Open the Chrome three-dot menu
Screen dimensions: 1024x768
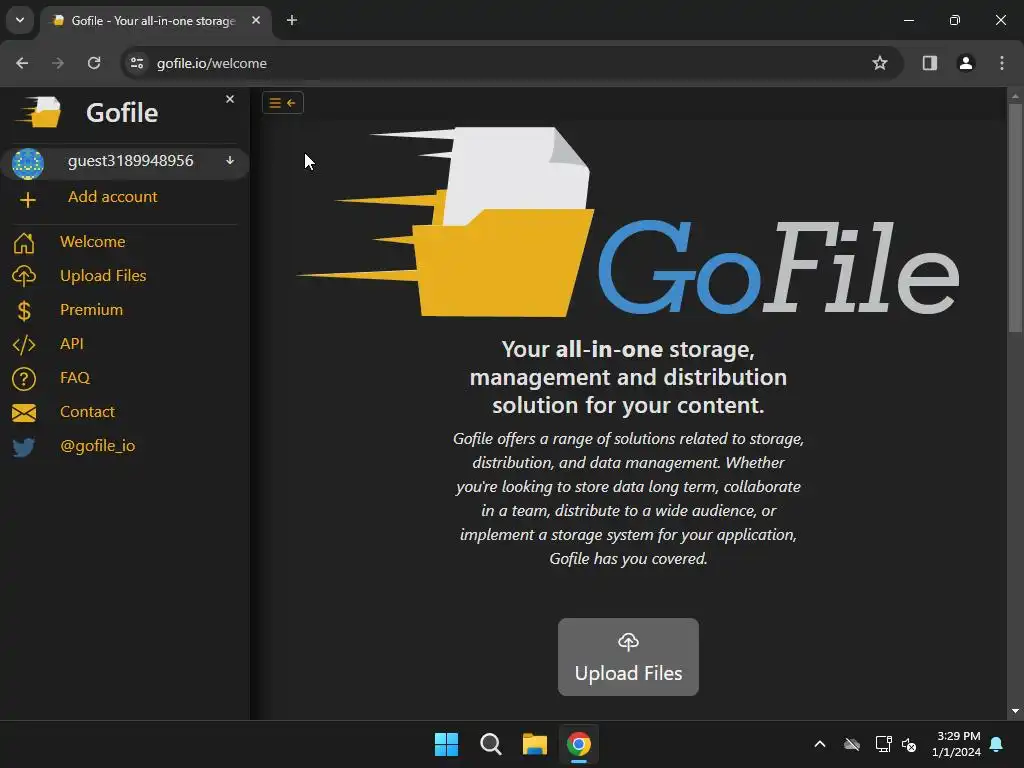[x=1002, y=63]
